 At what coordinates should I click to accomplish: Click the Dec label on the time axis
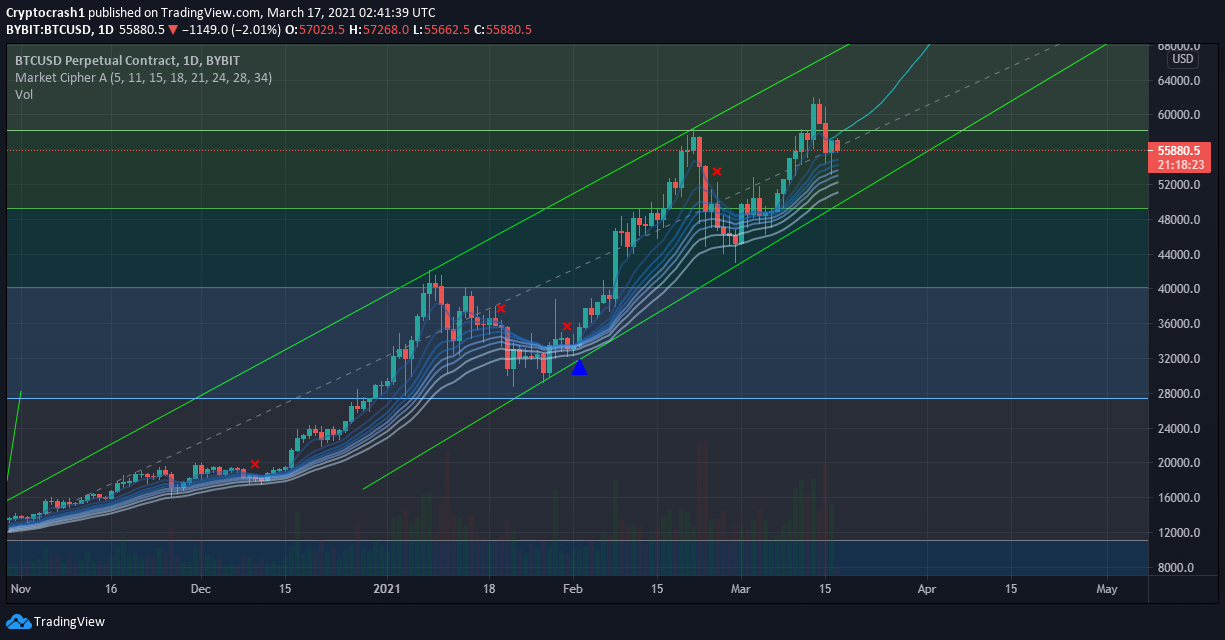(x=201, y=590)
